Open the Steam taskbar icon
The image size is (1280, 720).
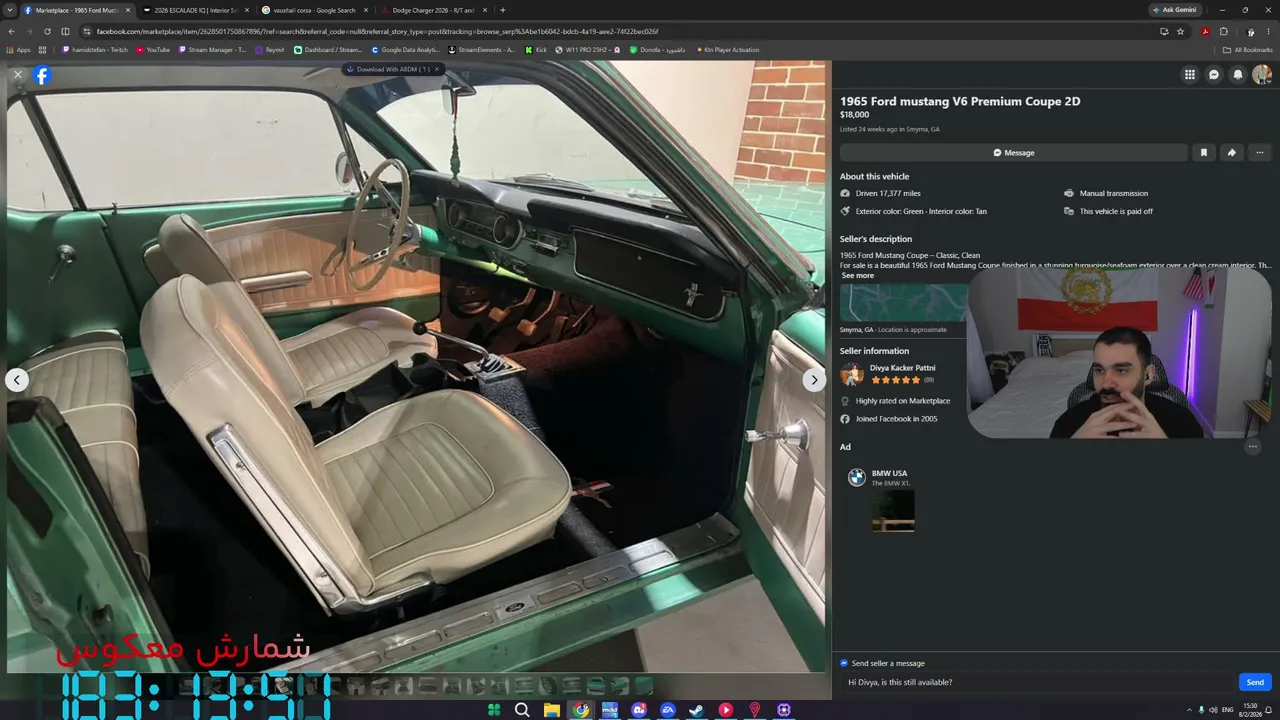coord(697,710)
